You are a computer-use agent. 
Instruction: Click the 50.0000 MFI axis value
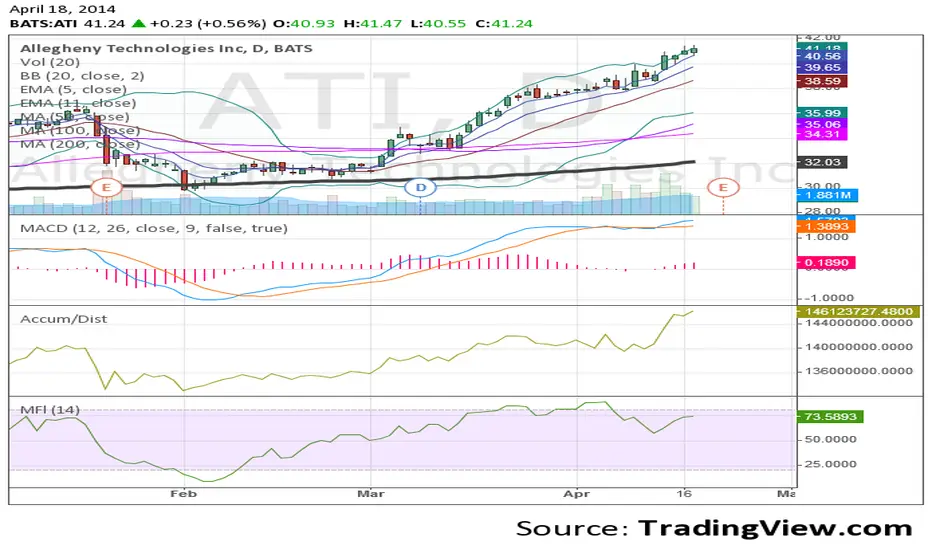click(x=831, y=439)
